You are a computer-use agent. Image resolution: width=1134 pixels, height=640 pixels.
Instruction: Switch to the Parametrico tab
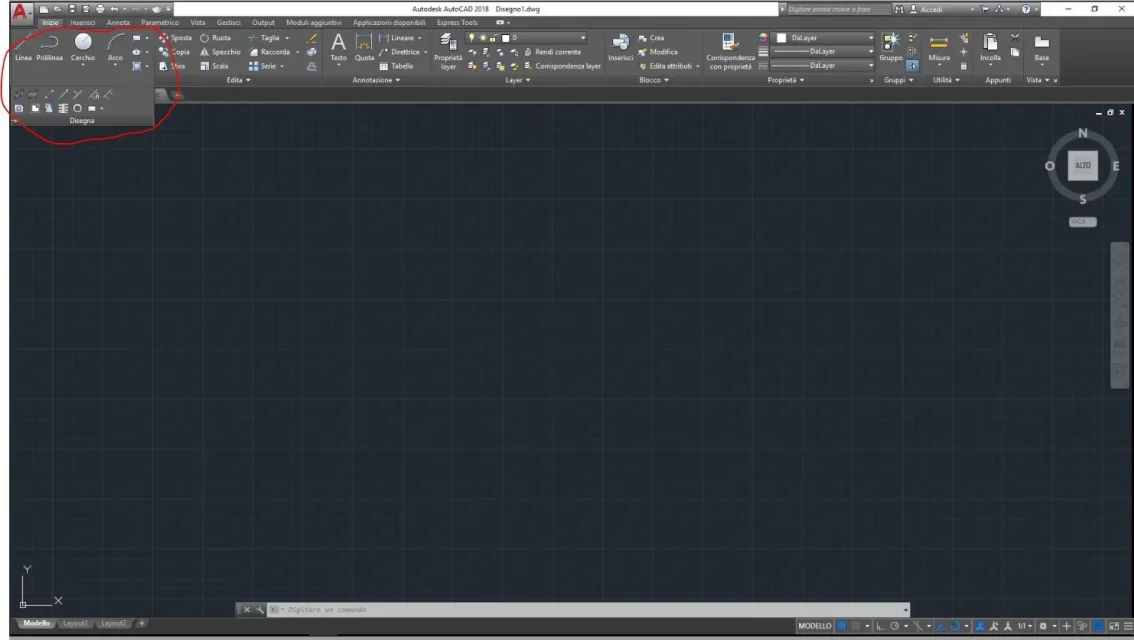(160, 22)
